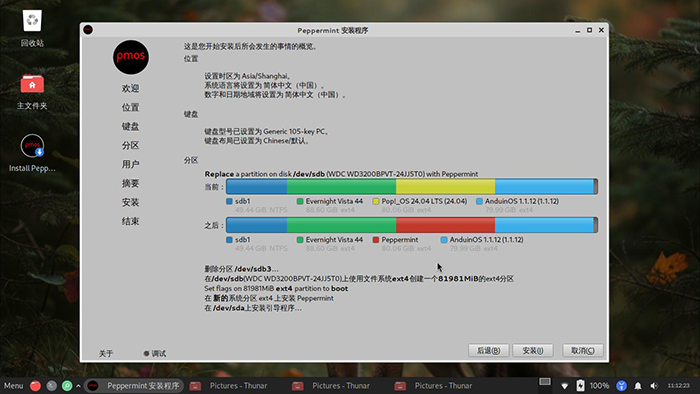
Task: Select the Finish step in sidebar
Action: [x=130, y=221]
